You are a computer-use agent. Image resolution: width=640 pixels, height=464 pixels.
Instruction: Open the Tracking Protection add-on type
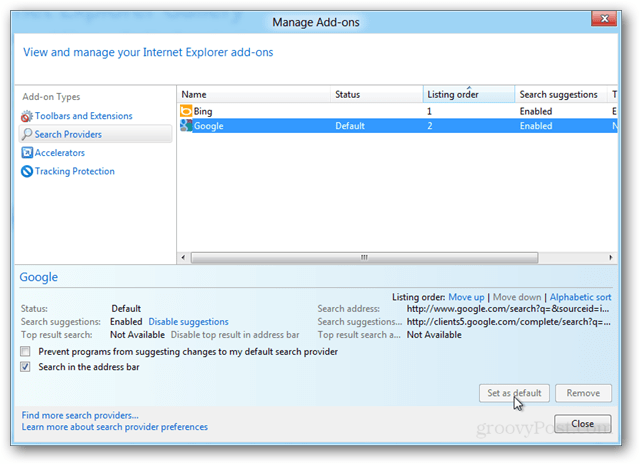coord(75,171)
